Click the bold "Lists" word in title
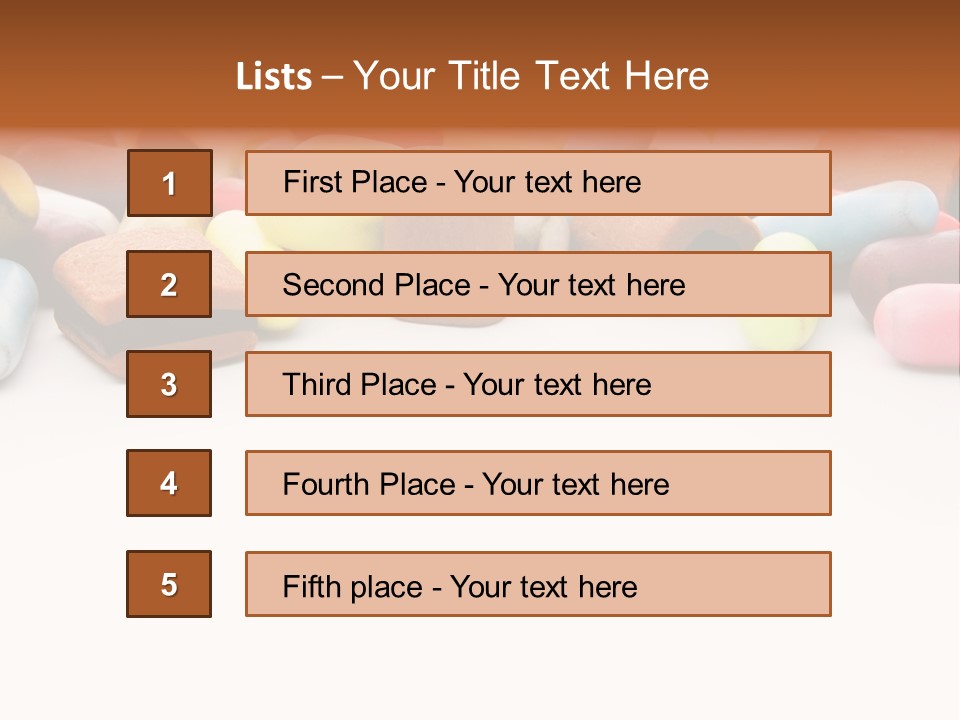Viewport: 960px width, 720px height. coord(273,76)
